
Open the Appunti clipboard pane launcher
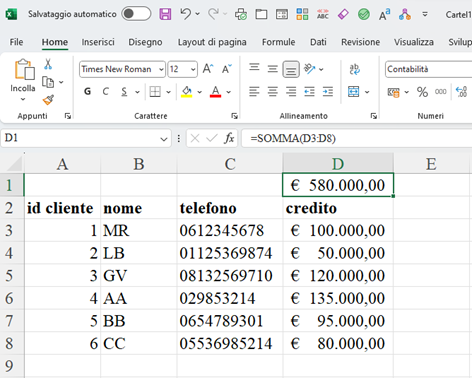click(68, 116)
